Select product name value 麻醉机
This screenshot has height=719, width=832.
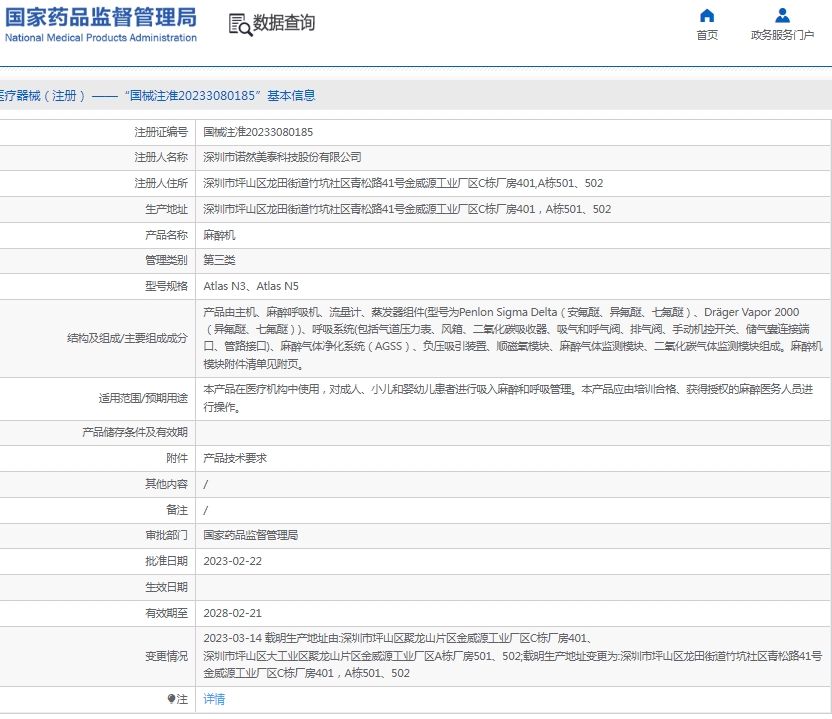tap(219, 235)
